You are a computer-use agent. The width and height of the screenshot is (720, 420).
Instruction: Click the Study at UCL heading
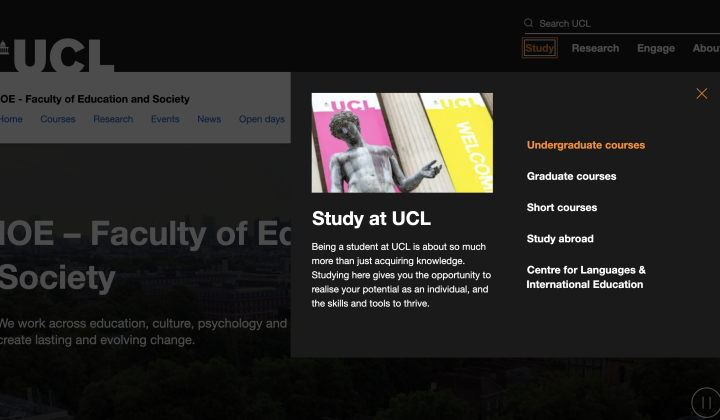[371, 218]
